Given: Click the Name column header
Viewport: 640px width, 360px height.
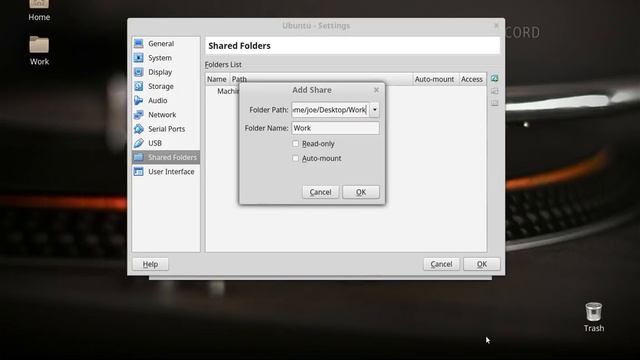Looking at the screenshot, I should point(217,79).
